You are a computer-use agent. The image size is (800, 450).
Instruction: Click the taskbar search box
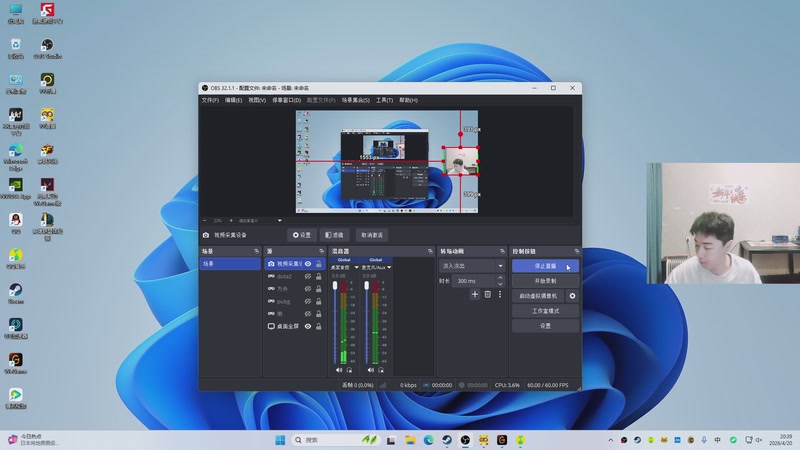coord(336,440)
